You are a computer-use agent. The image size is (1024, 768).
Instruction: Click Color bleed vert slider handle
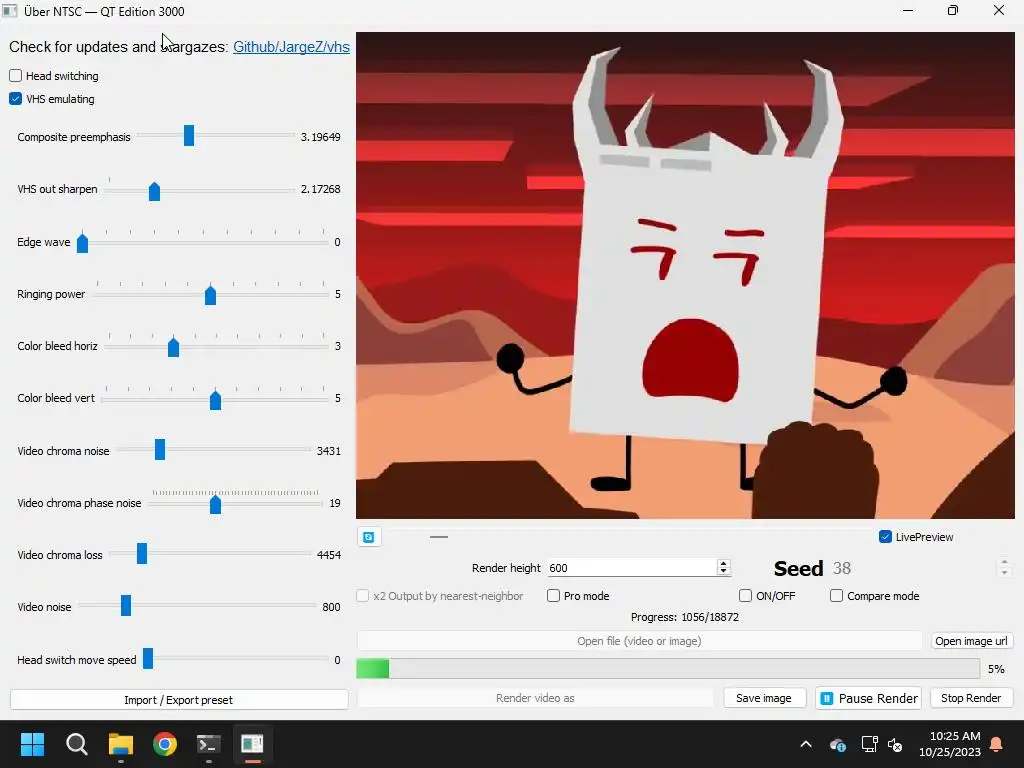216,399
